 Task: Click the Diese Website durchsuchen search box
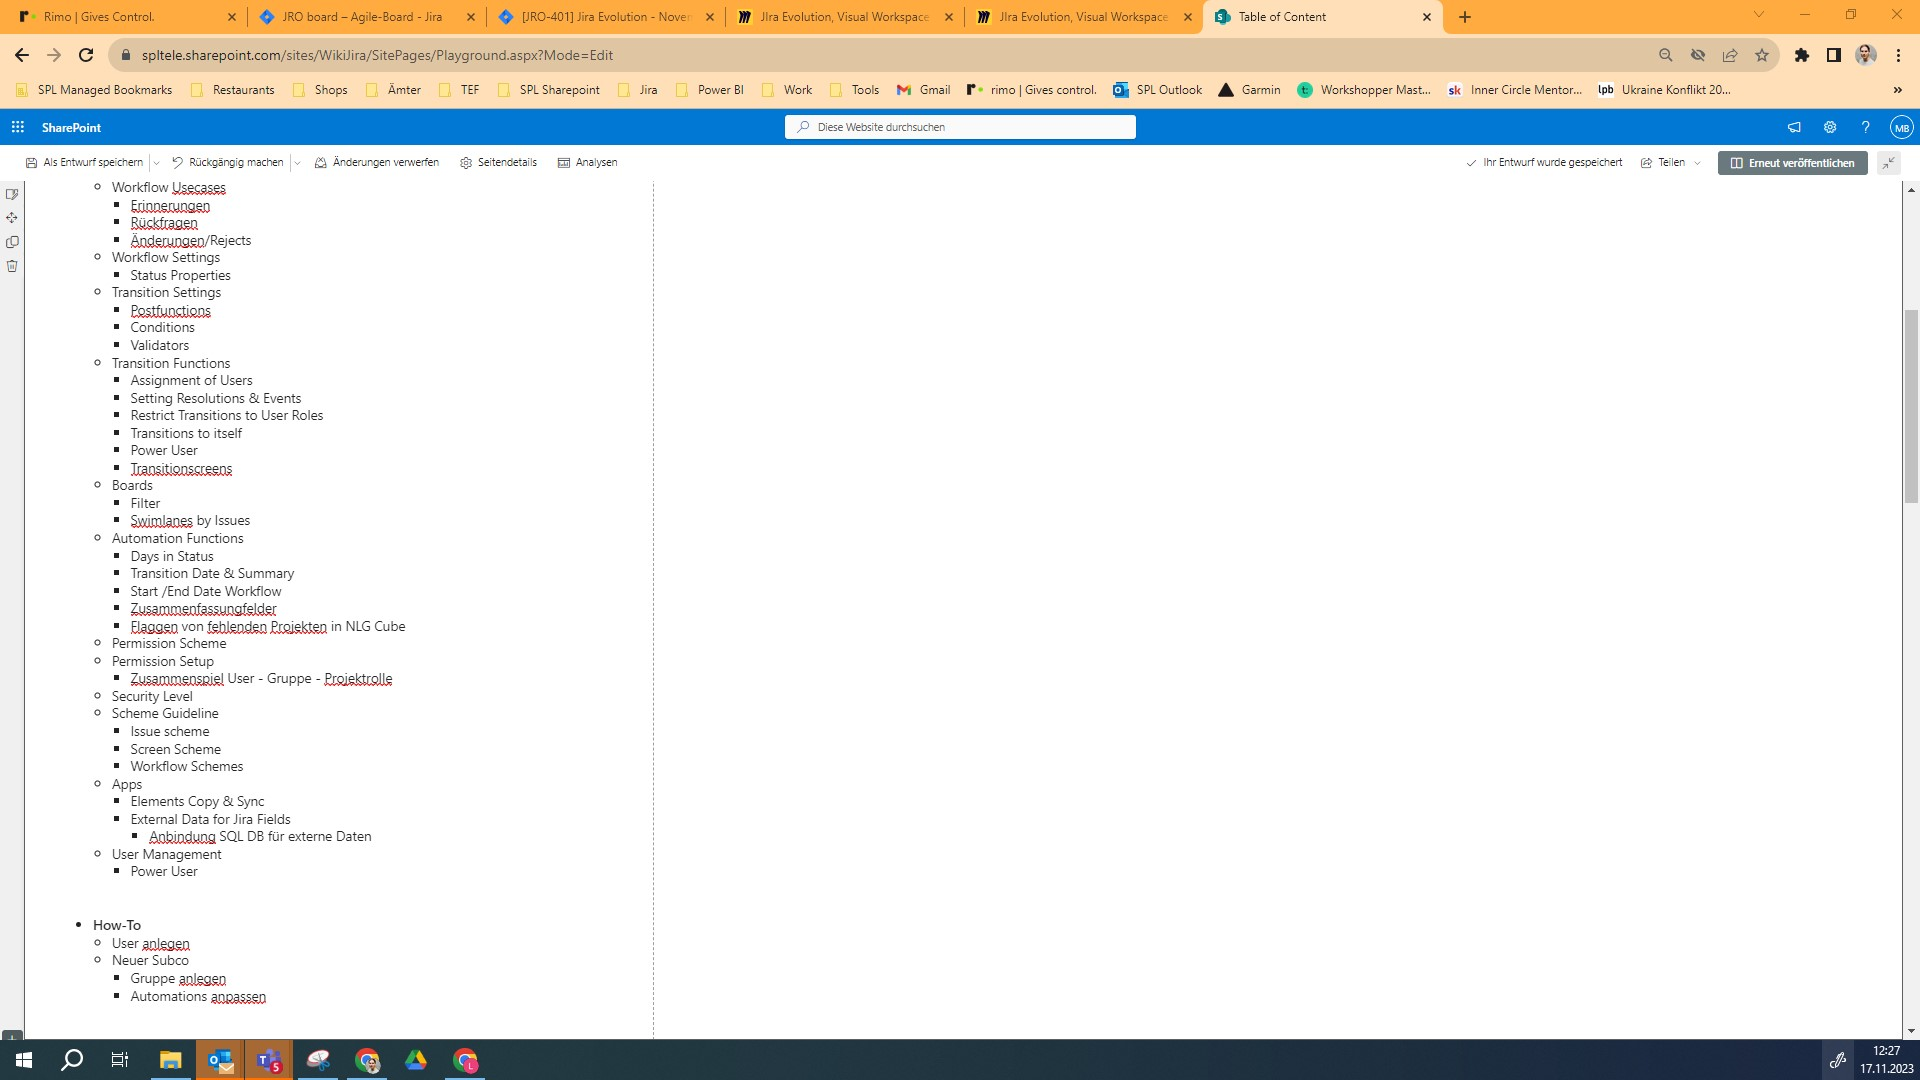pyautogui.click(x=960, y=127)
